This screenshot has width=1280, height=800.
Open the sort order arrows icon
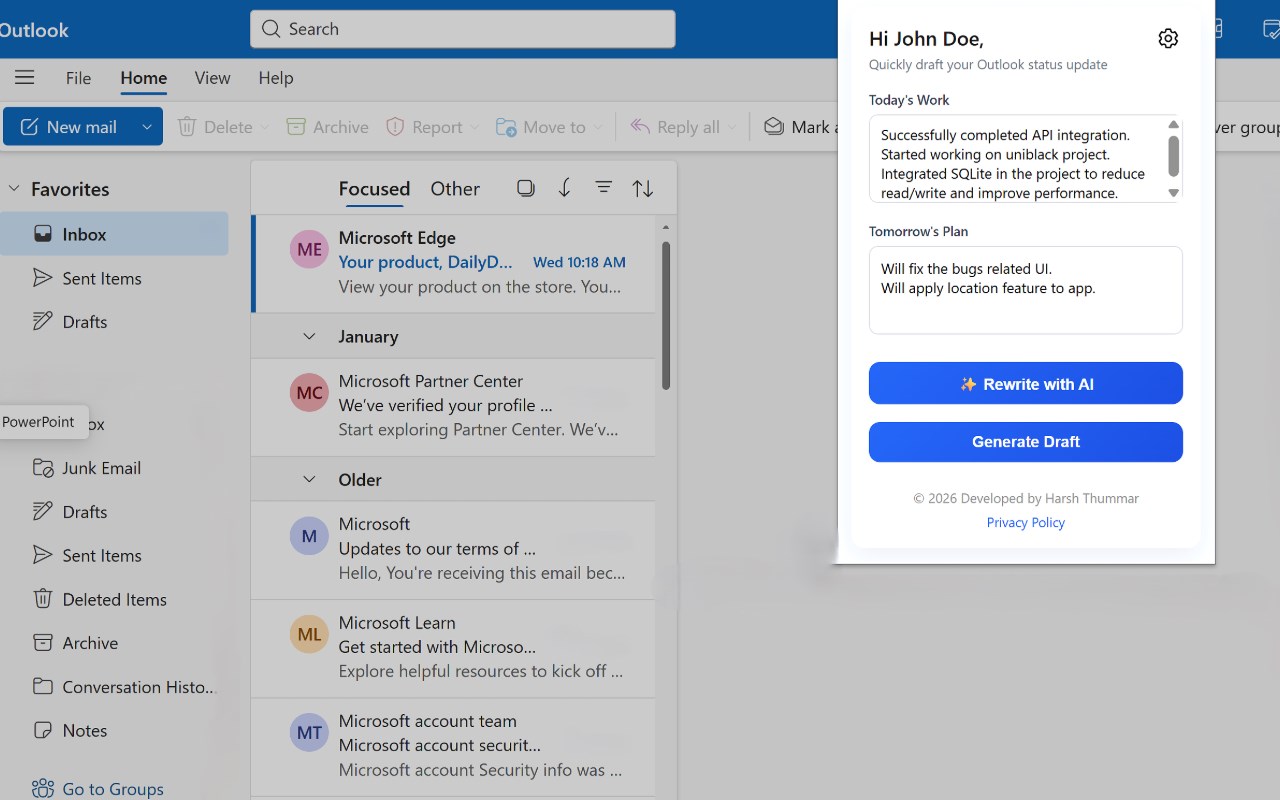click(x=643, y=188)
